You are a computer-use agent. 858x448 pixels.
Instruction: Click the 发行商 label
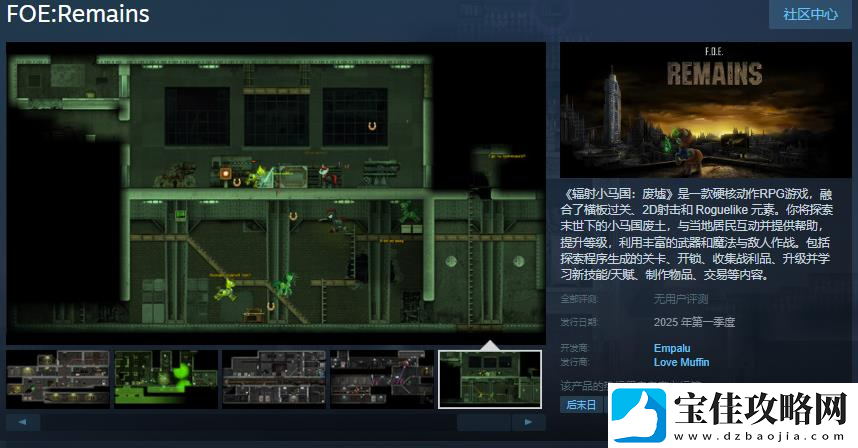click(x=575, y=362)
